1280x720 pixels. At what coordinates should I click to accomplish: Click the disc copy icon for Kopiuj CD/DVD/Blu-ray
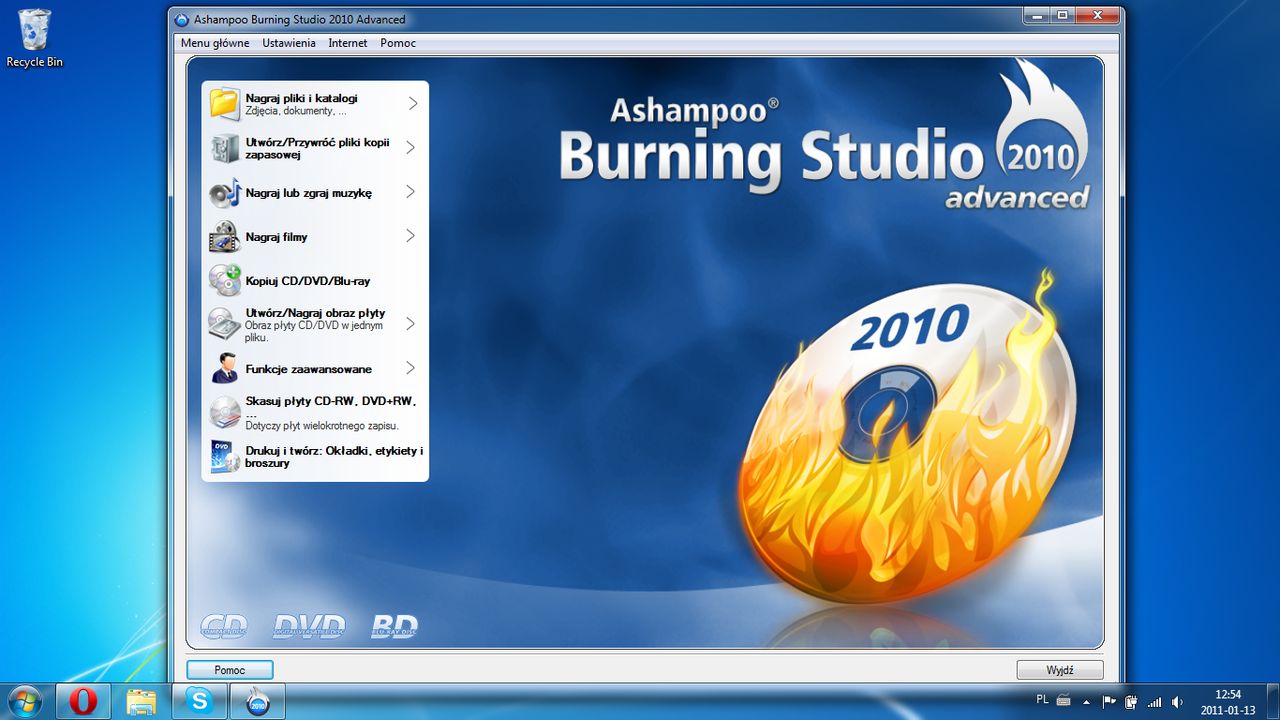point(224,281)
